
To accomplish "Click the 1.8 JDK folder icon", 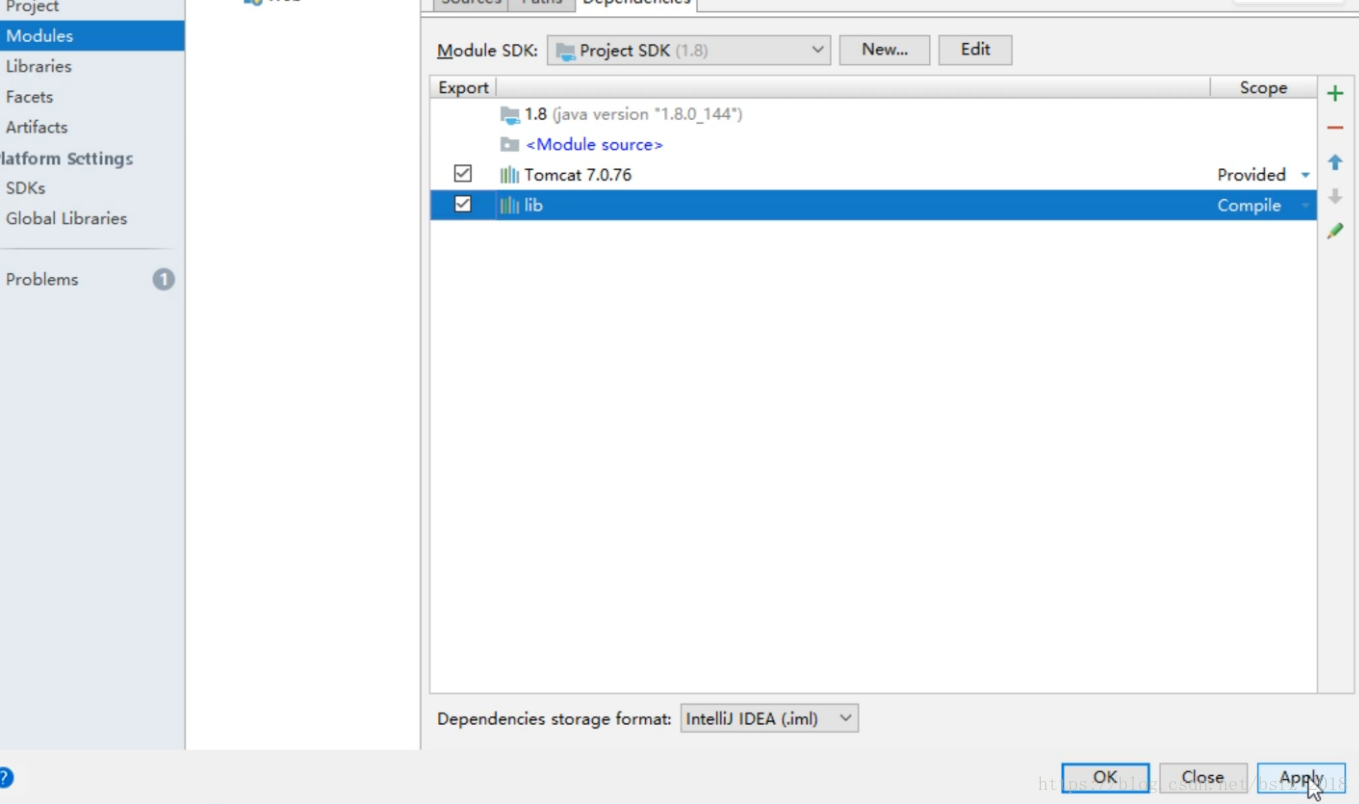I will 510,114.
